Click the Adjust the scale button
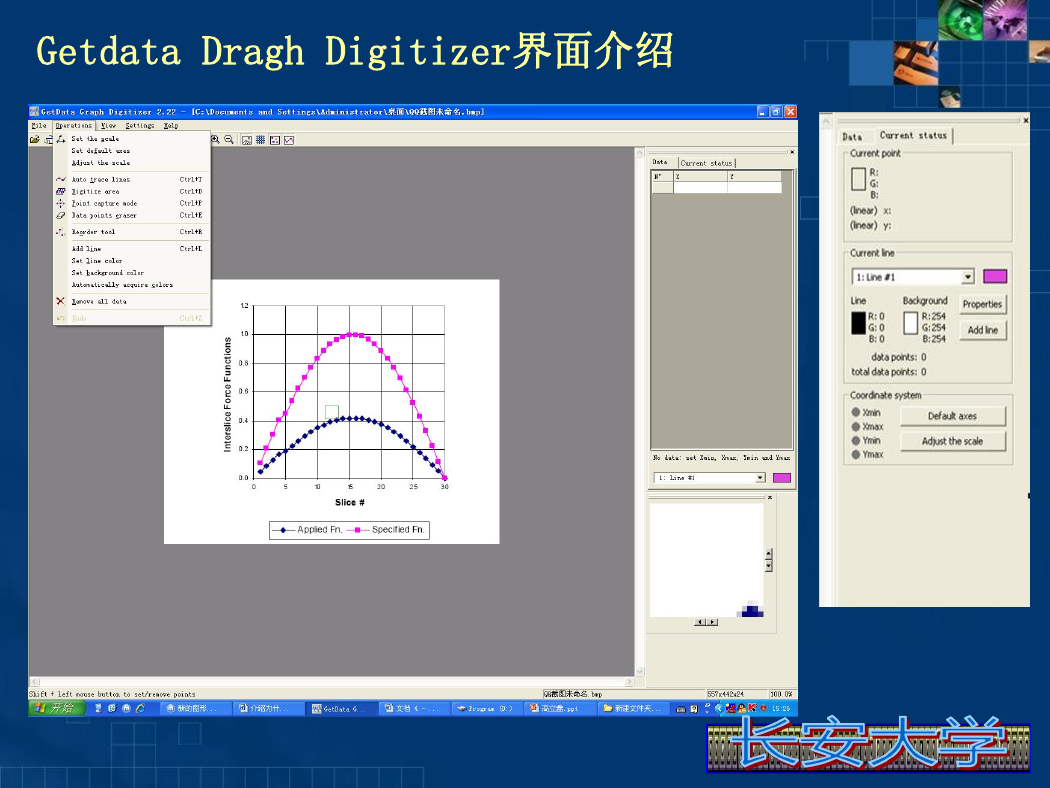1050x788 pixels. point(952,441)
